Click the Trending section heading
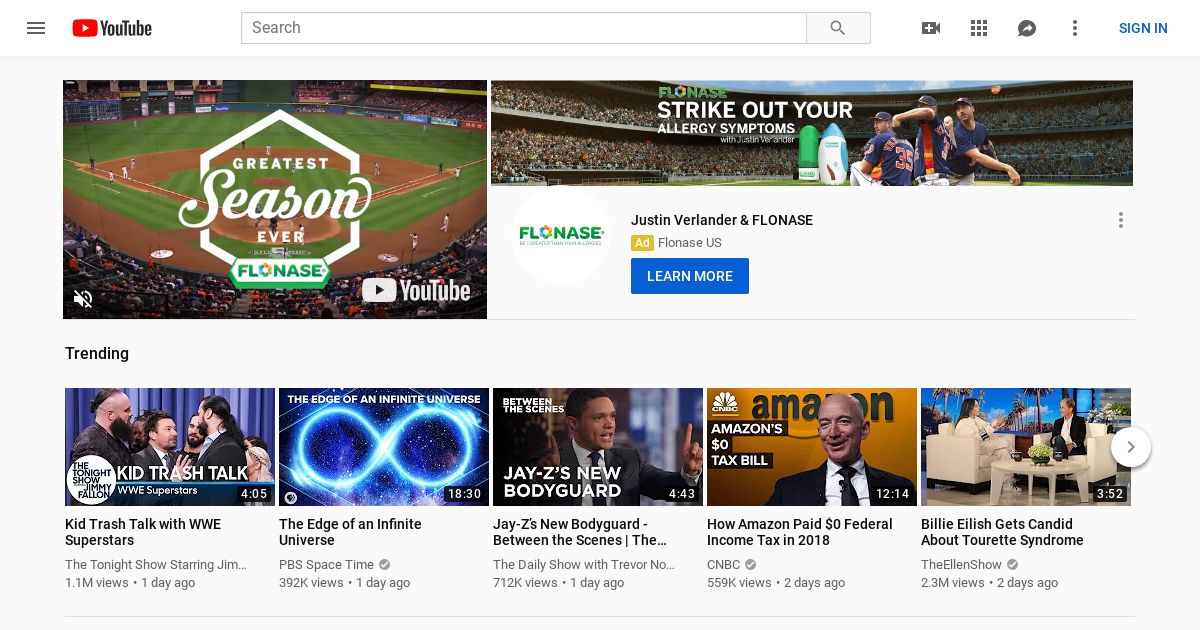Viewport: 1200px width, 630px height. coord(97,354)
